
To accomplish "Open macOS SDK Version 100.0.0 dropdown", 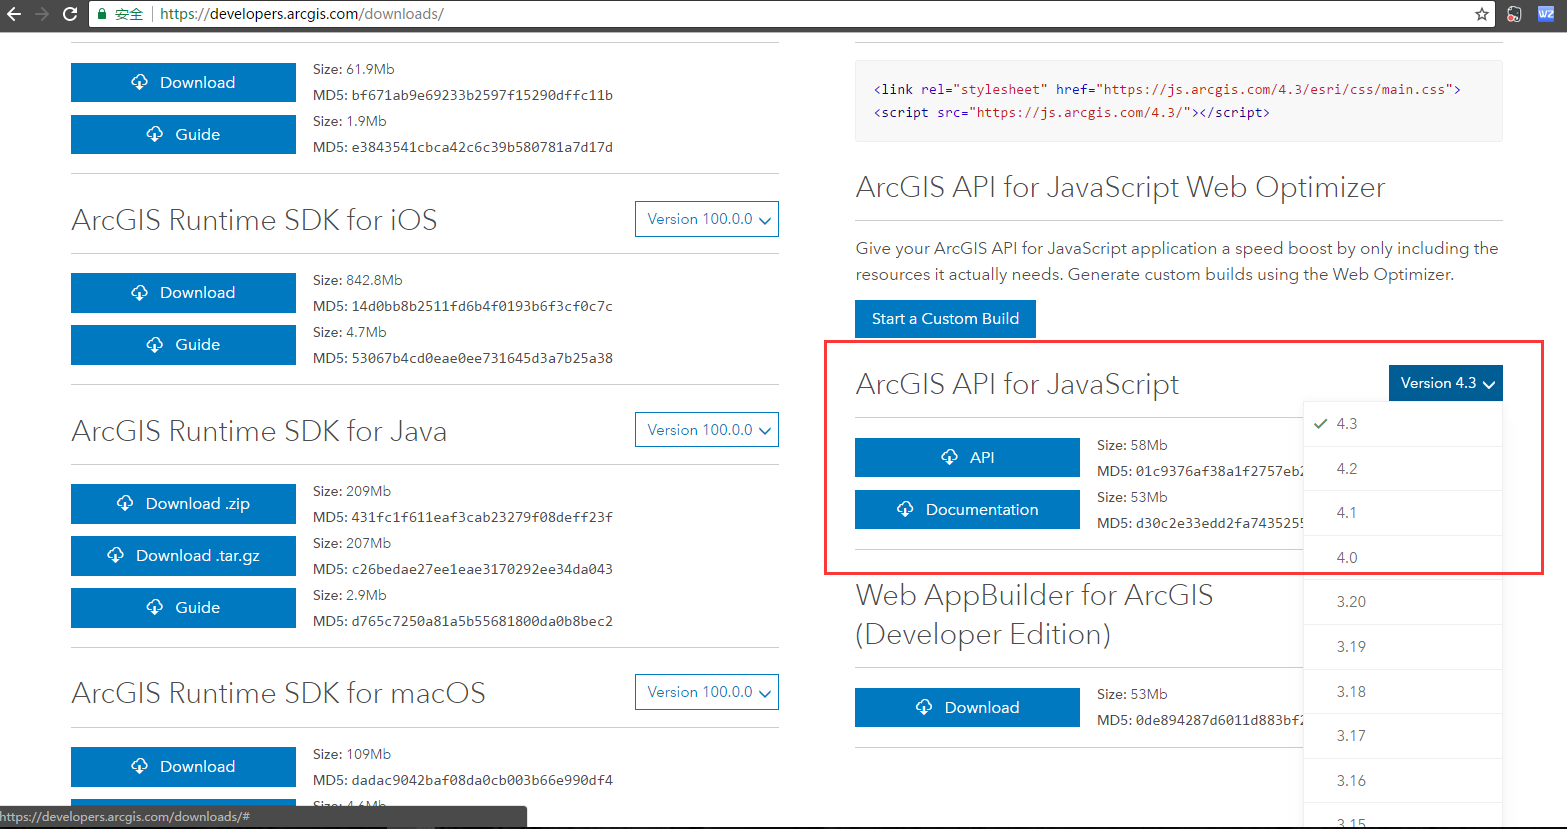I will 706,692.
